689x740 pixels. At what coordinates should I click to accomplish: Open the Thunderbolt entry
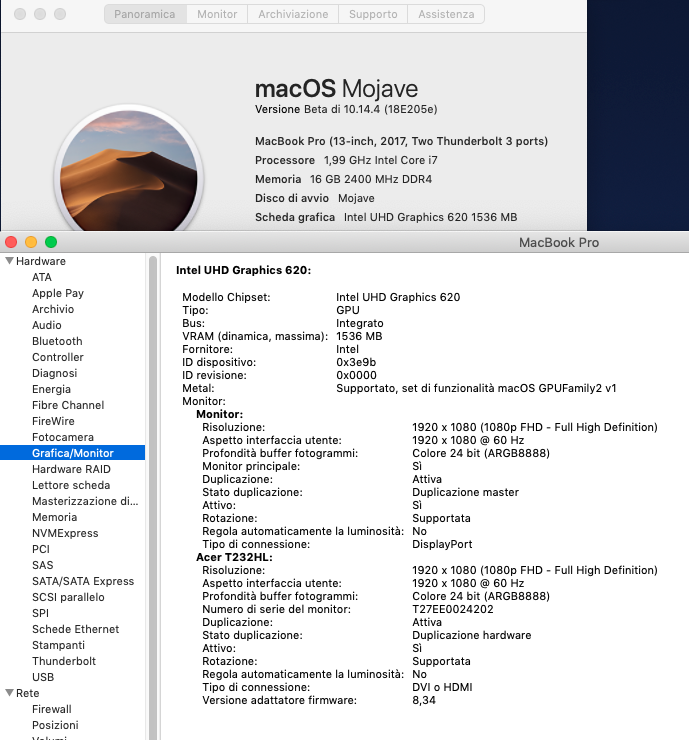64,661
